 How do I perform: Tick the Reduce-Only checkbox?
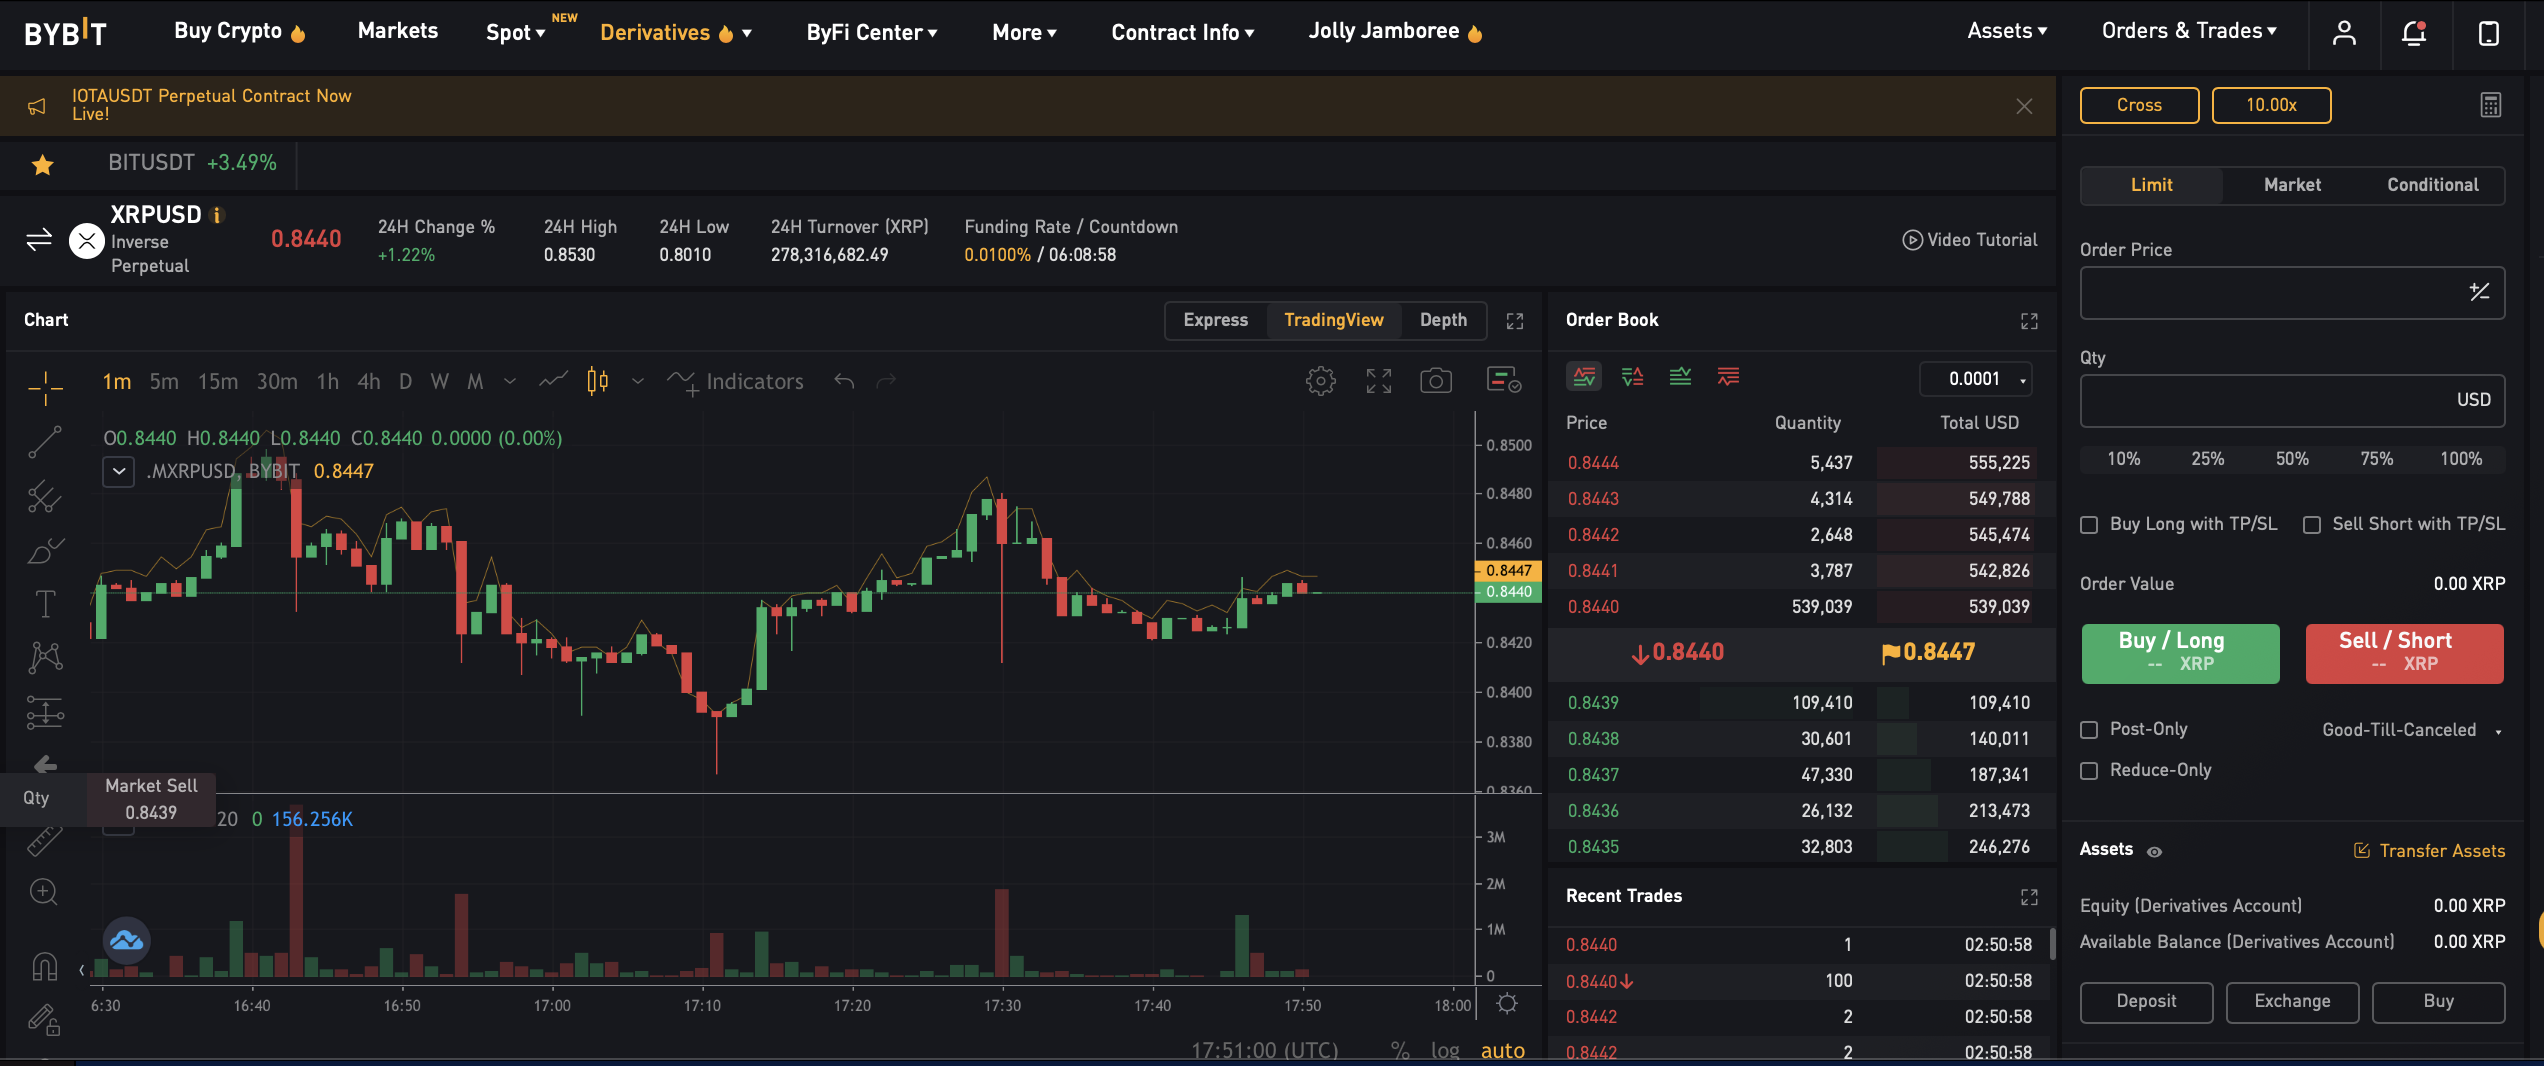(2089, 771)
